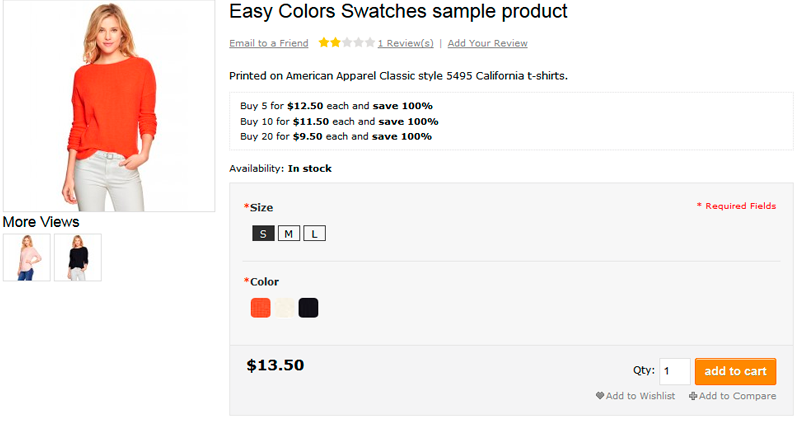Open the Email to a Friend link
Viewport: 801px width, 423px height.
click(269, 43)
